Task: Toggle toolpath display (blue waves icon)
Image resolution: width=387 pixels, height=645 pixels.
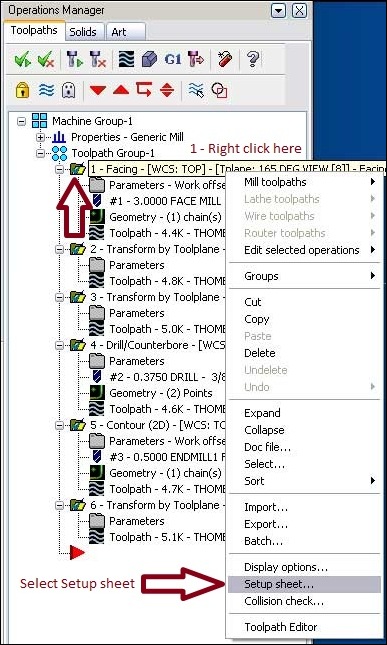Action: click(x=46, y=90)
